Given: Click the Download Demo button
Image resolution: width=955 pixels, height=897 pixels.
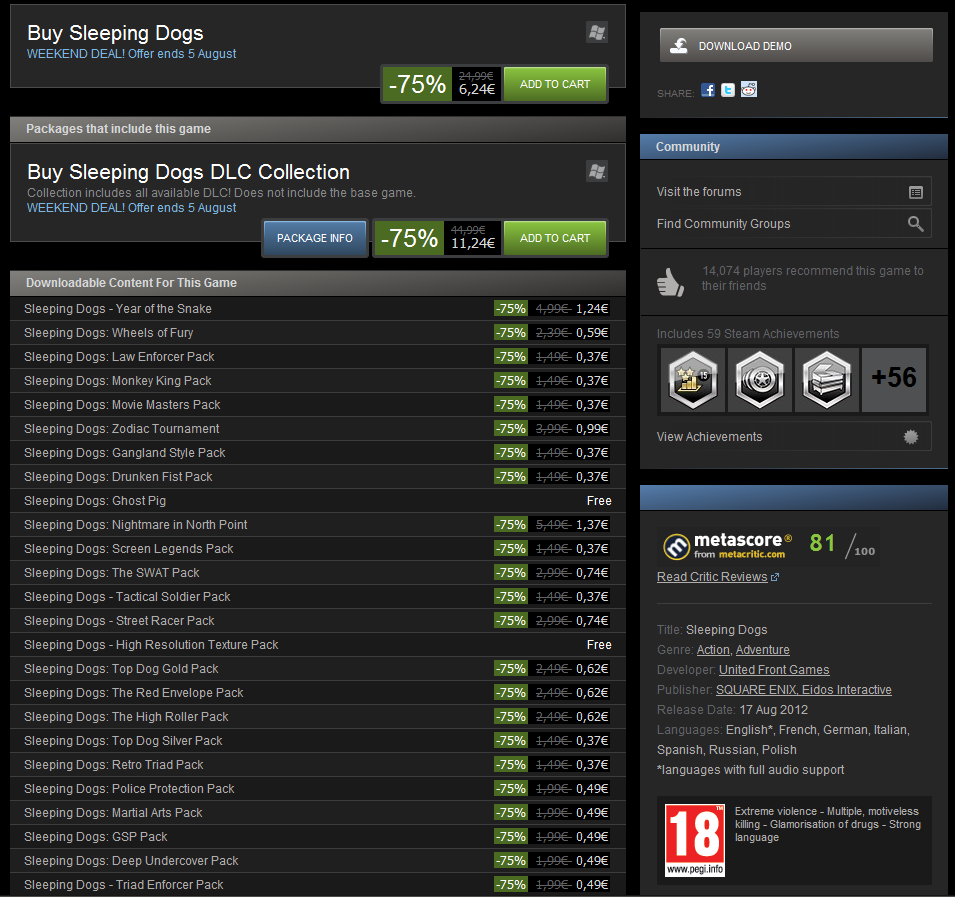Looking at the screenshot, I should (796, 45).
